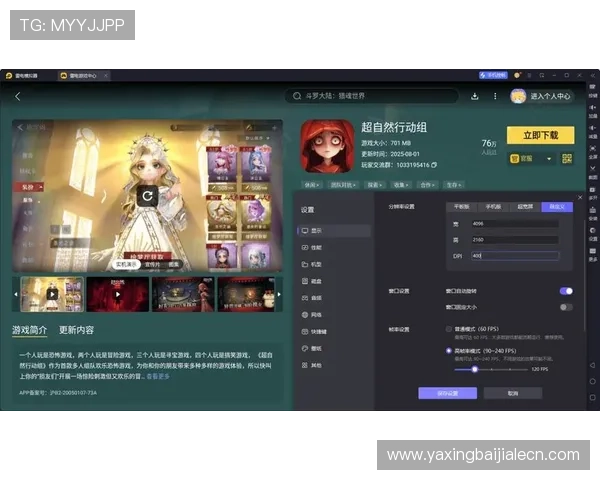Click the 立即下载 download button

tap(541, 135)
